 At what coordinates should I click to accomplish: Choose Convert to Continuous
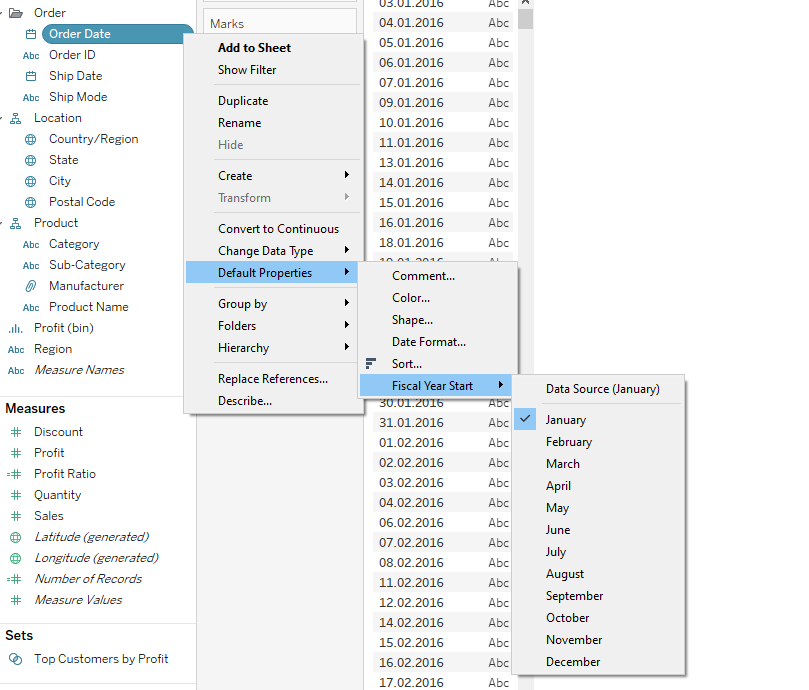(x=278, y=229)
